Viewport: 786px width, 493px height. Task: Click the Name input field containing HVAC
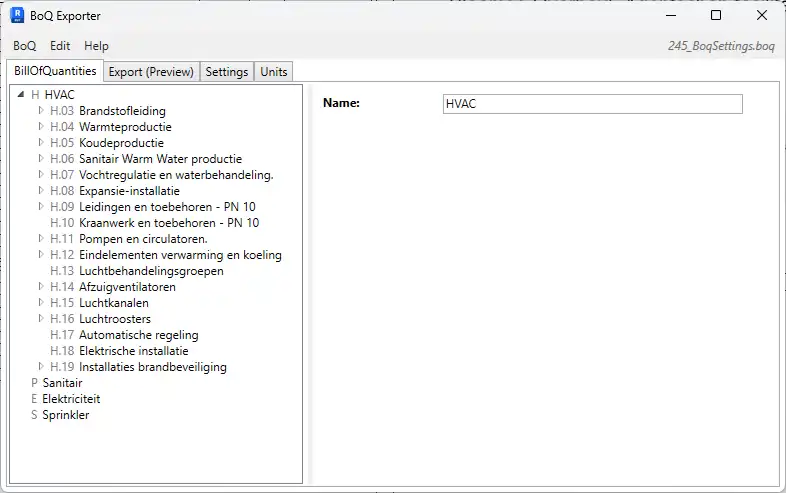[x=592, y=104]
